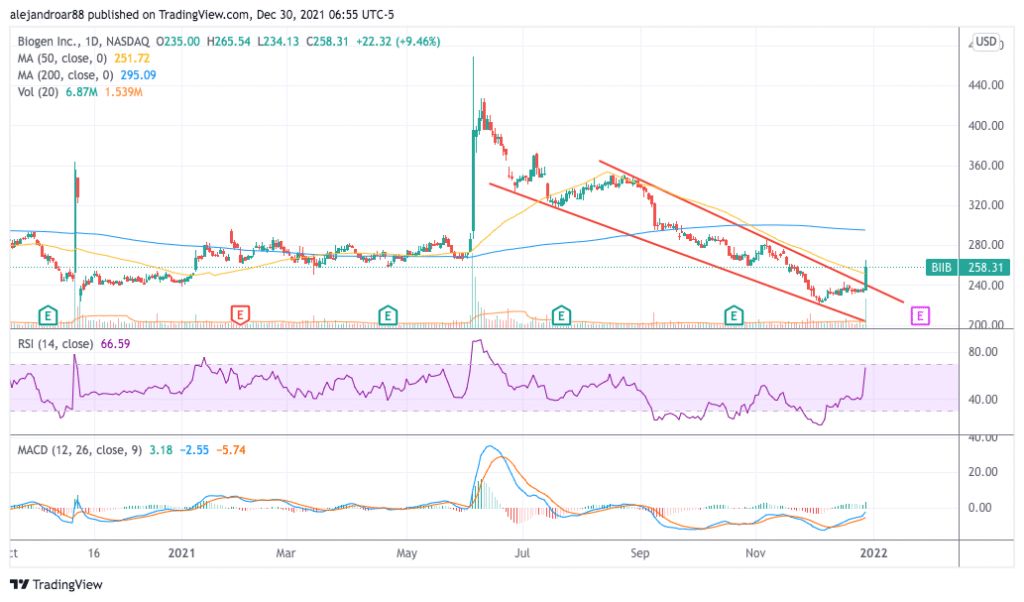Click the BIIB price label tag
The width and height of the screenshot is (1024, 602).
coord(942,268)
